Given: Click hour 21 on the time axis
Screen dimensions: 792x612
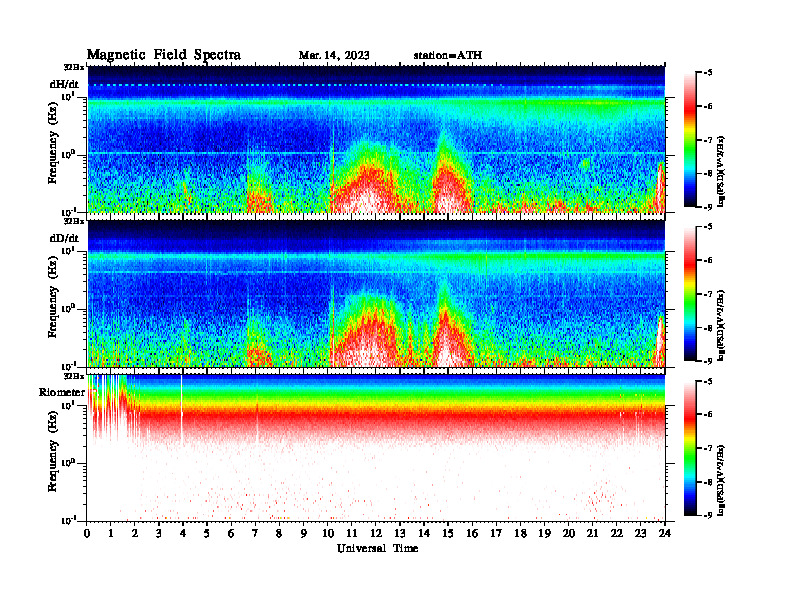Looking at the screenshot, I should (x=592, y=534).
